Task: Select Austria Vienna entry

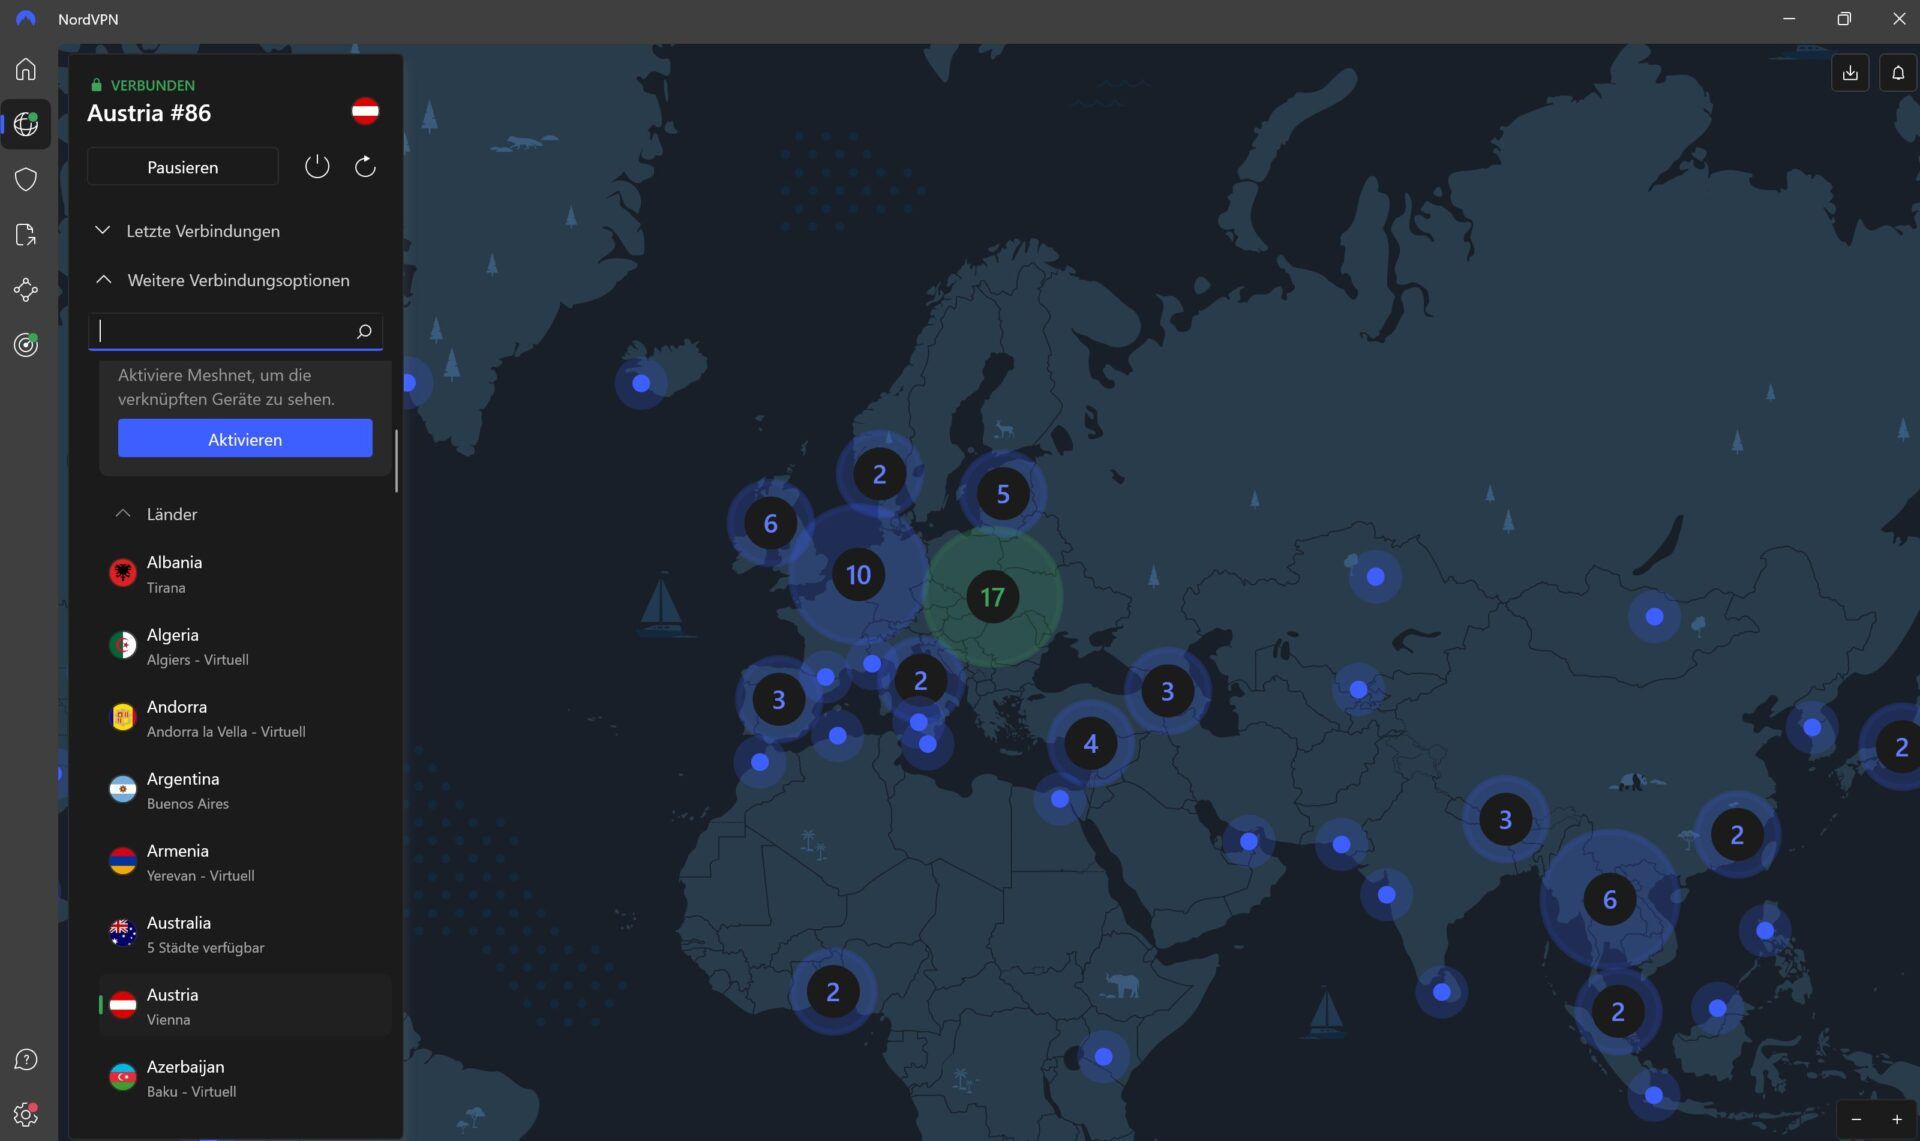Action: point(245,1006)
